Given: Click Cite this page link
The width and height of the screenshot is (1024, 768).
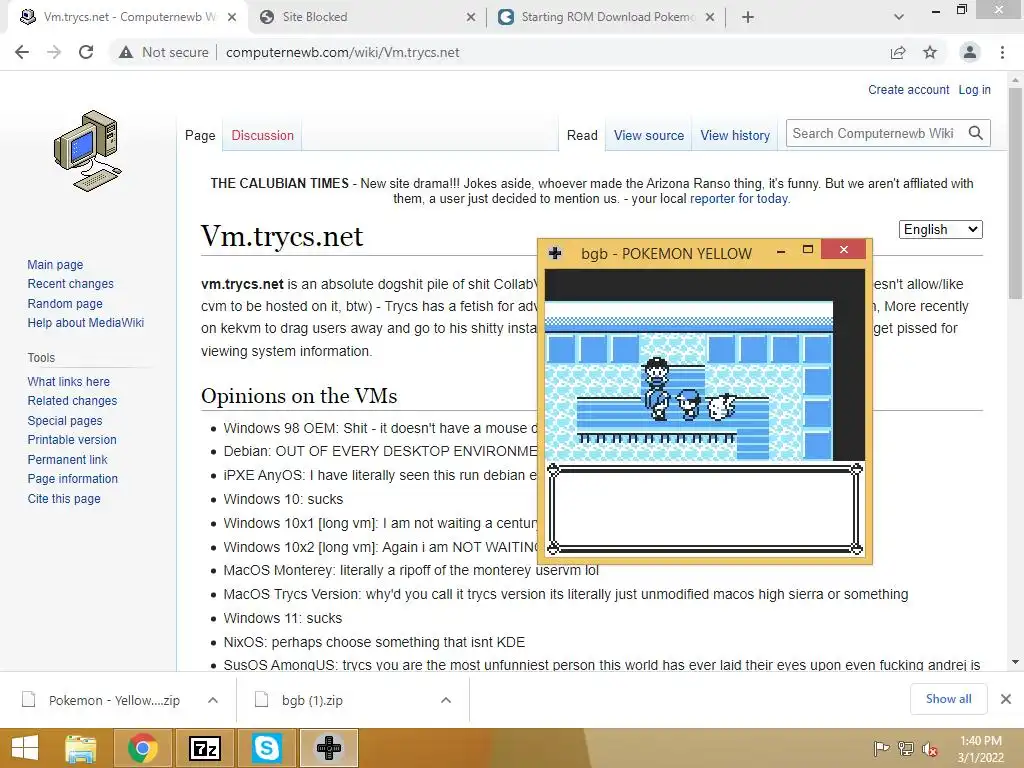Looking at the screenshot, I should pyautogui.click(x=64, y=498).
